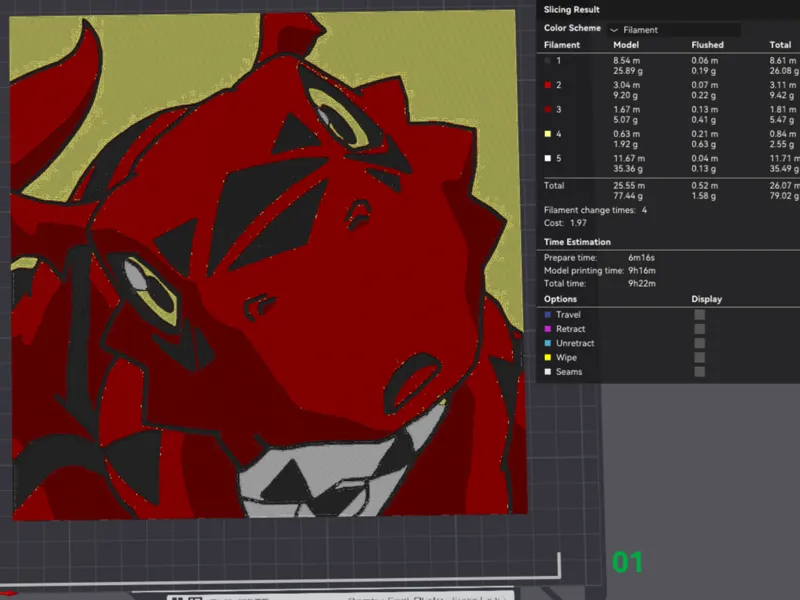Click the Retract magenta legend swatch
Image resolution: width=800 pixels, height=600 pixels.
click(547, 329)
